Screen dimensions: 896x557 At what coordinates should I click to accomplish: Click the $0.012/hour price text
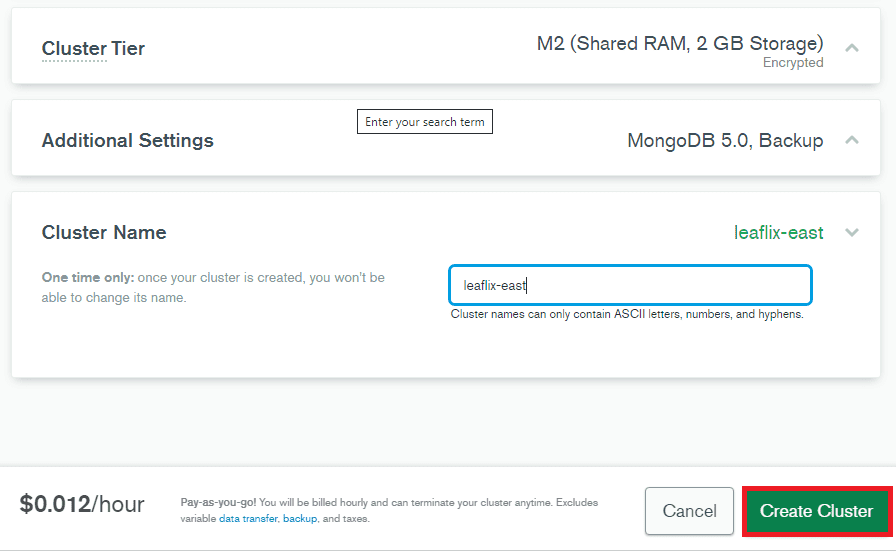(x=82, y=504)
